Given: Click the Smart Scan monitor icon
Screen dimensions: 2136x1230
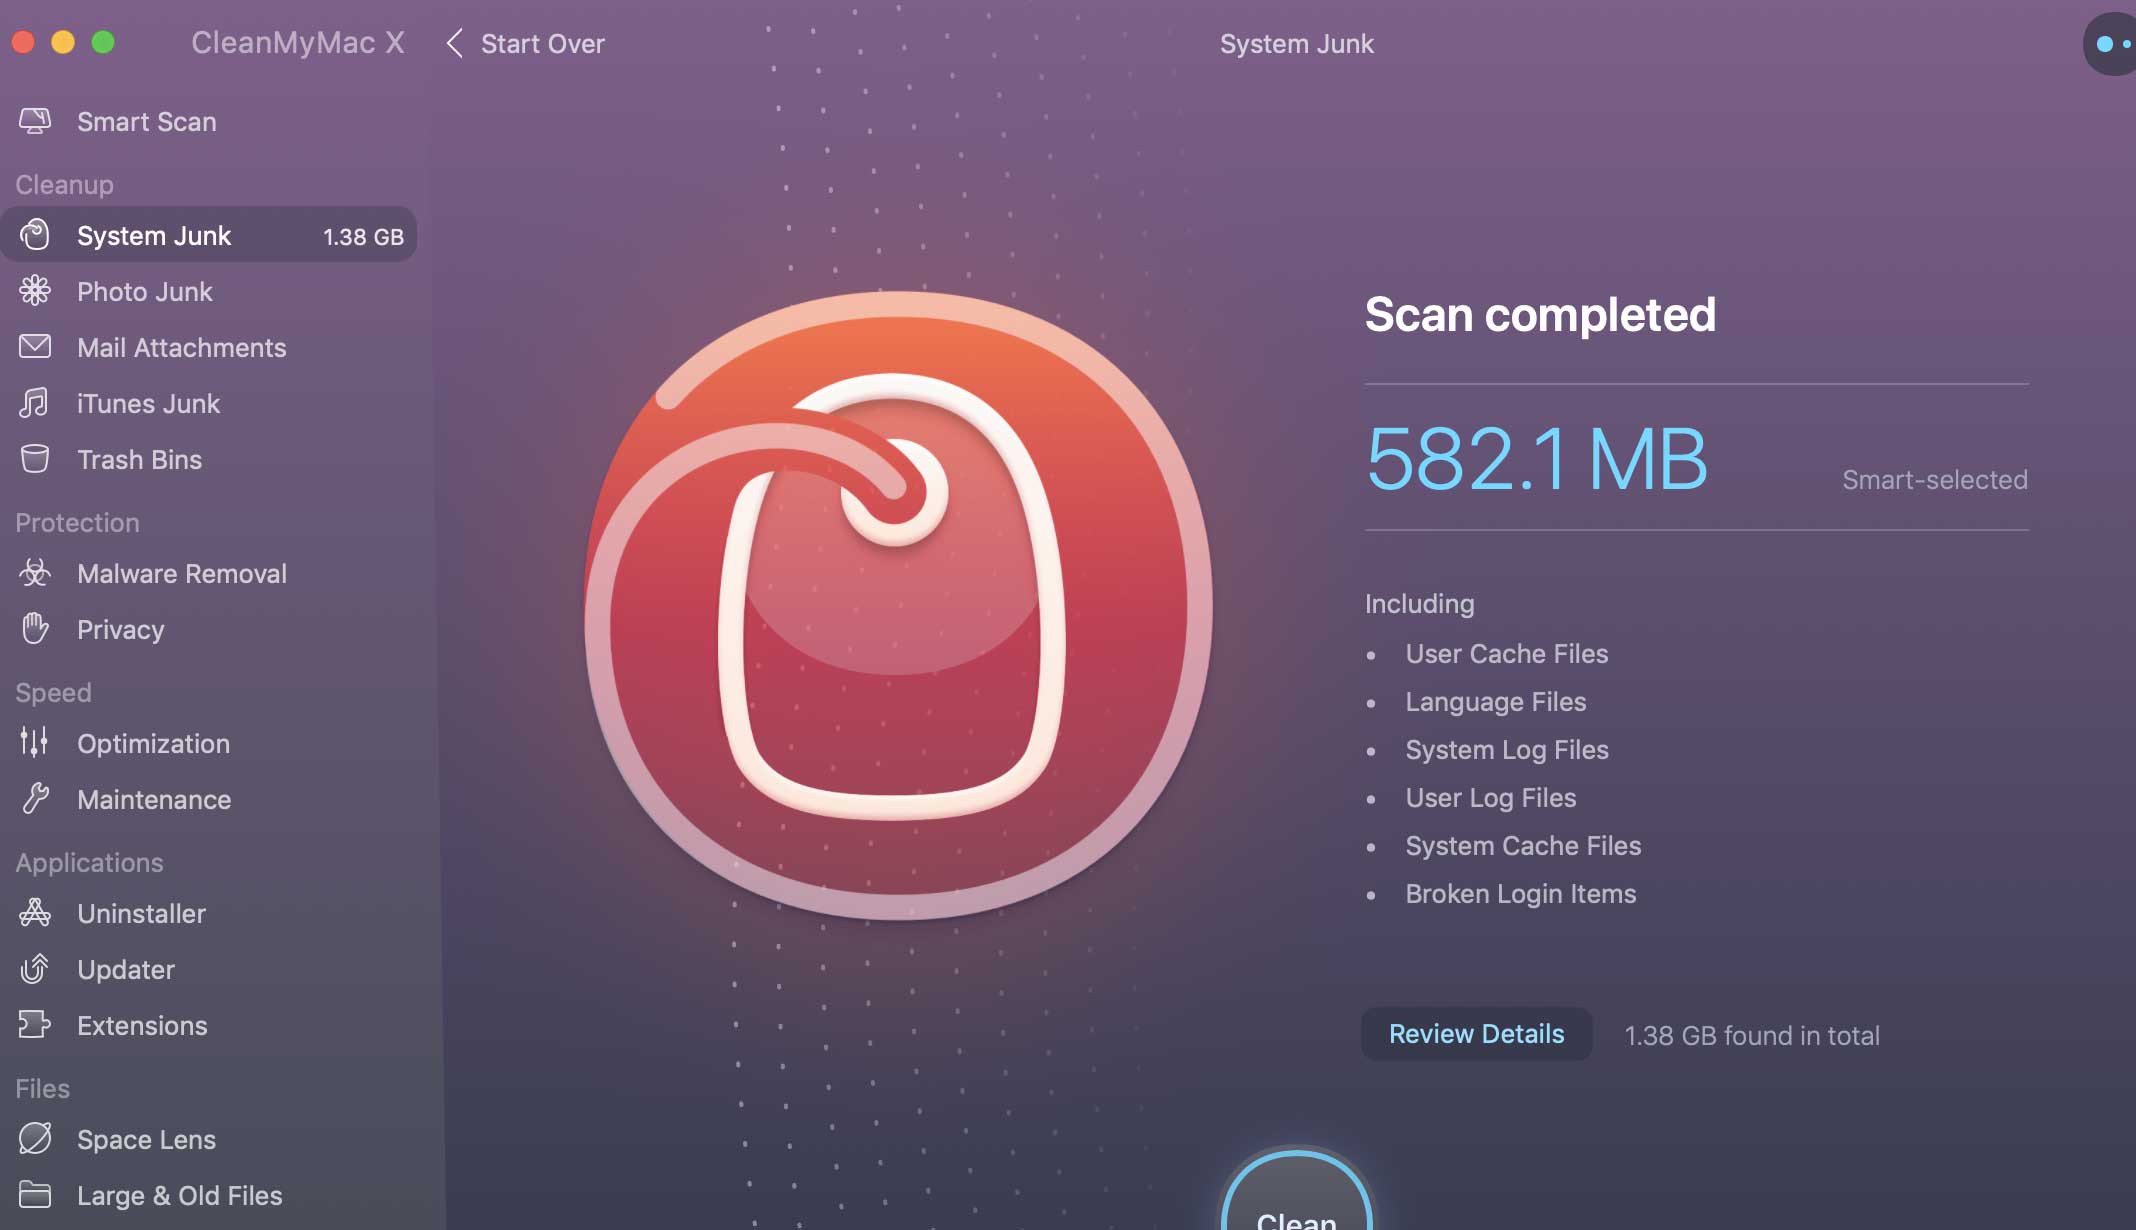Looking at the screenshot, I should pyautogui.click(x=35, y=122).
